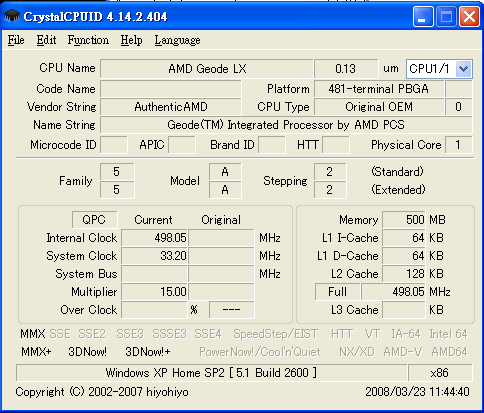Click the Internal Clock 498.05 value

[x=155, y=238]
